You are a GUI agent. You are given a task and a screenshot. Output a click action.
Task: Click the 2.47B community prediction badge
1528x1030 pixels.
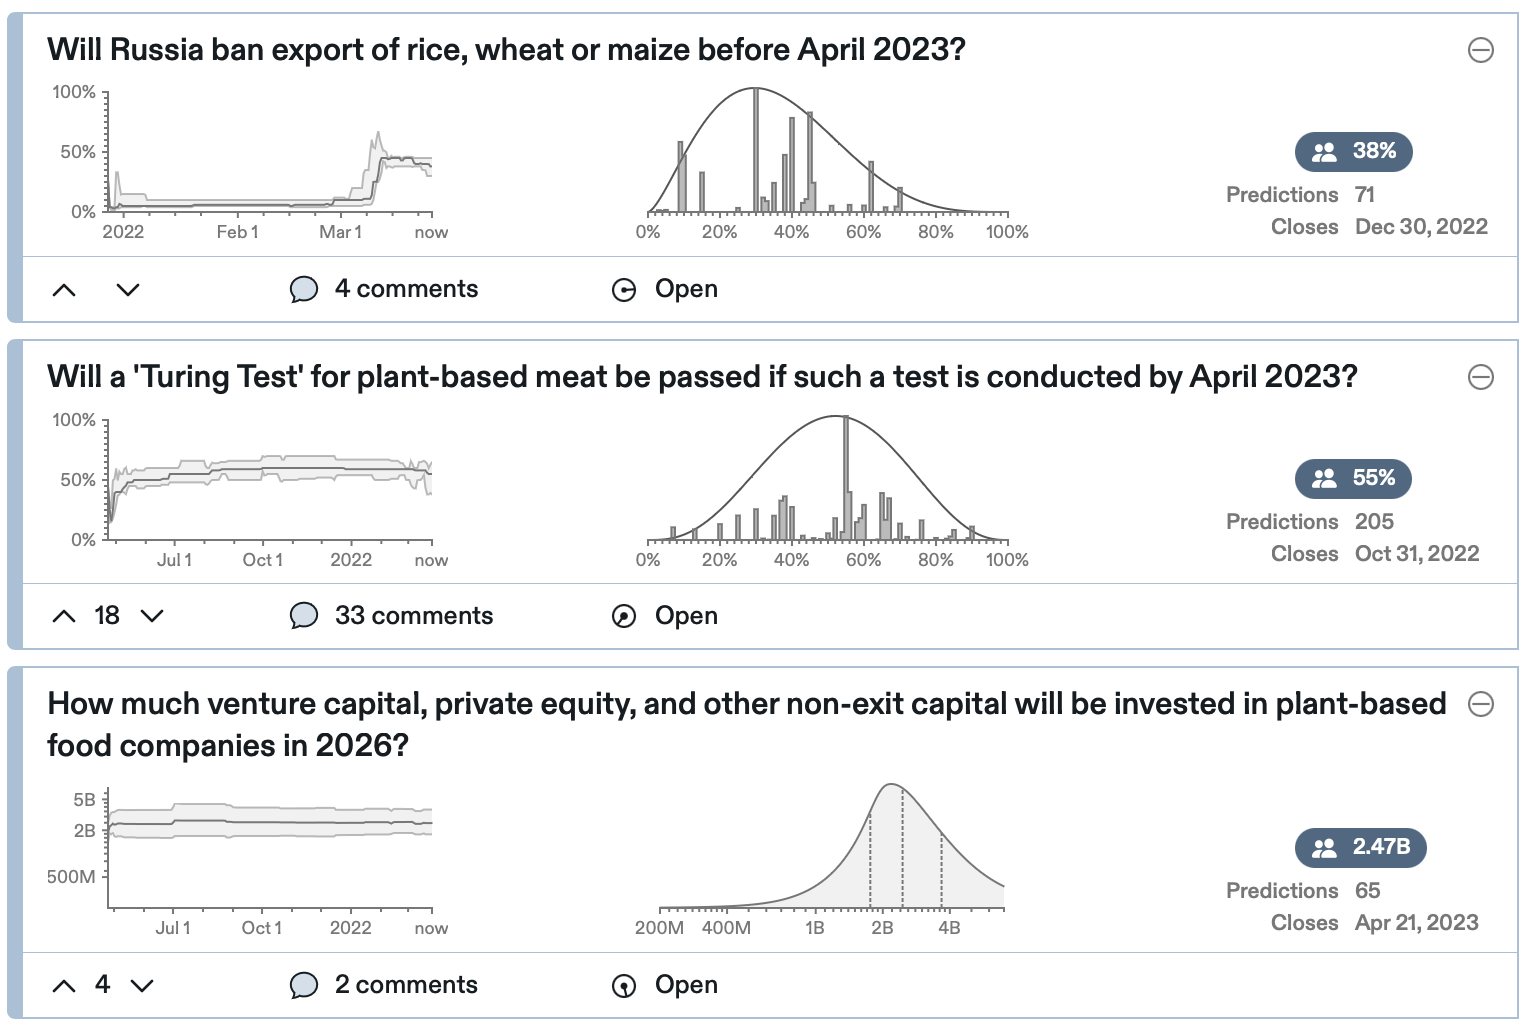coord(1360,847)
